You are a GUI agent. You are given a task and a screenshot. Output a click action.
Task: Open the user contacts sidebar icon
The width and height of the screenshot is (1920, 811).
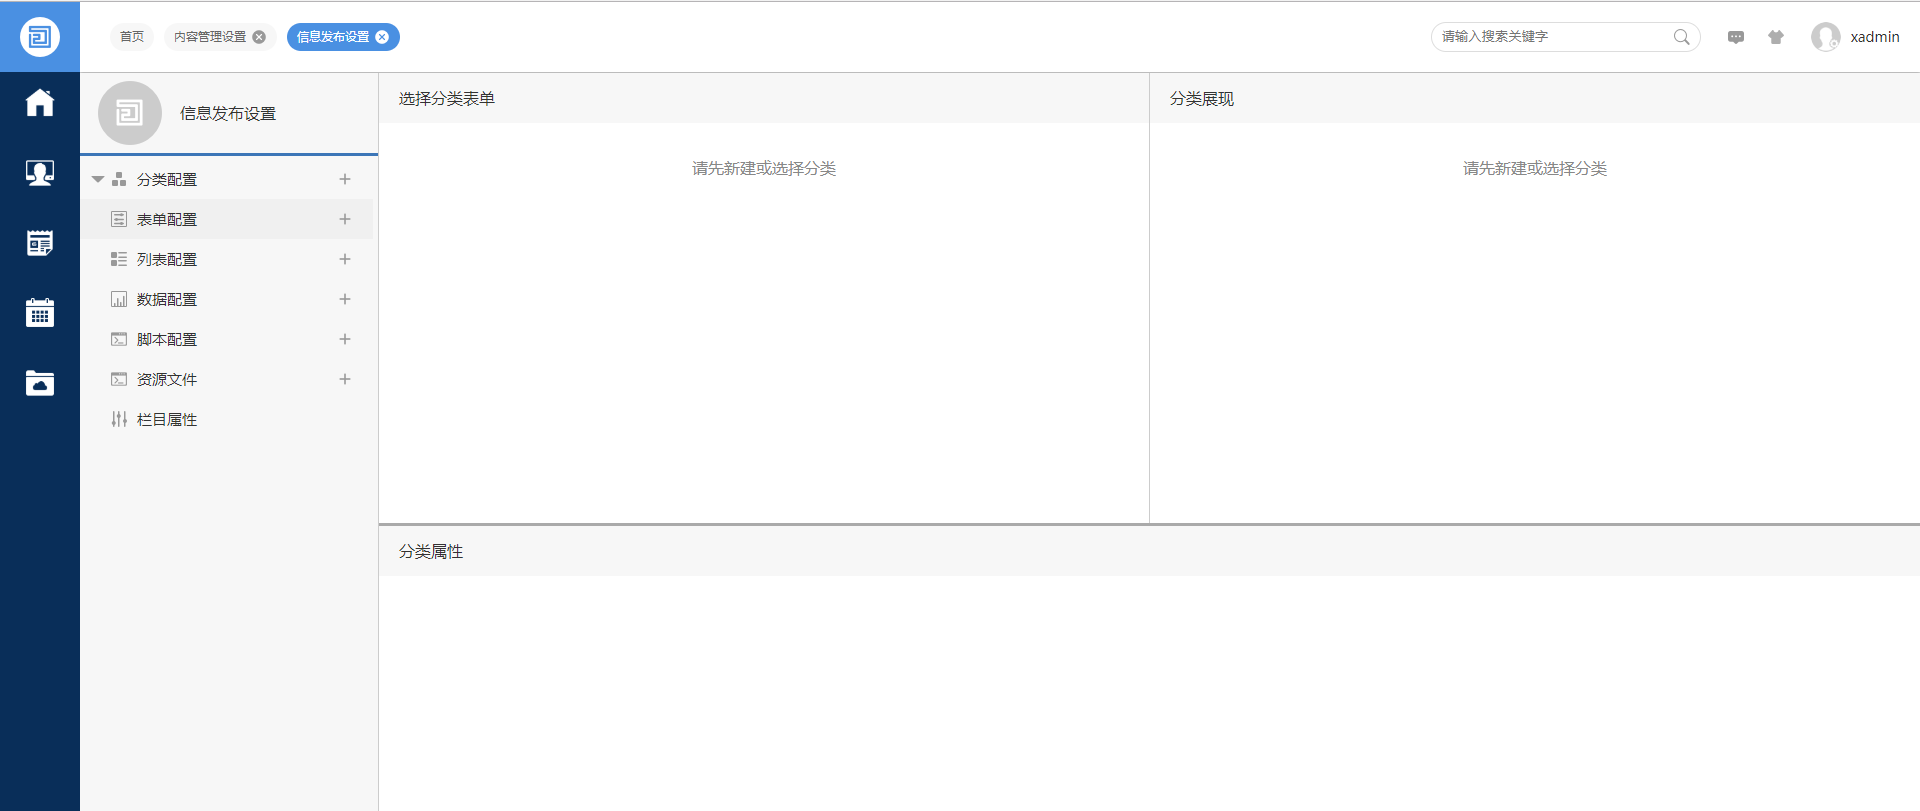[40, 173]
